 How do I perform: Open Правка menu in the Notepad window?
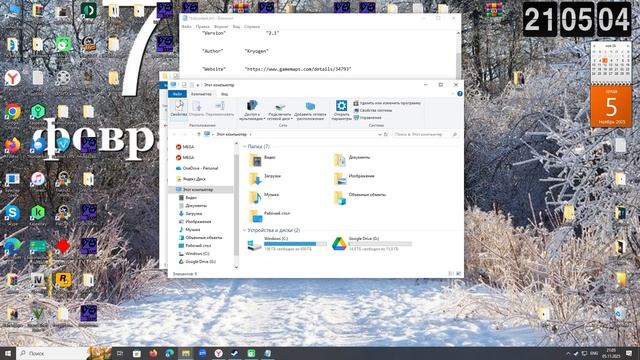(202, 27)
